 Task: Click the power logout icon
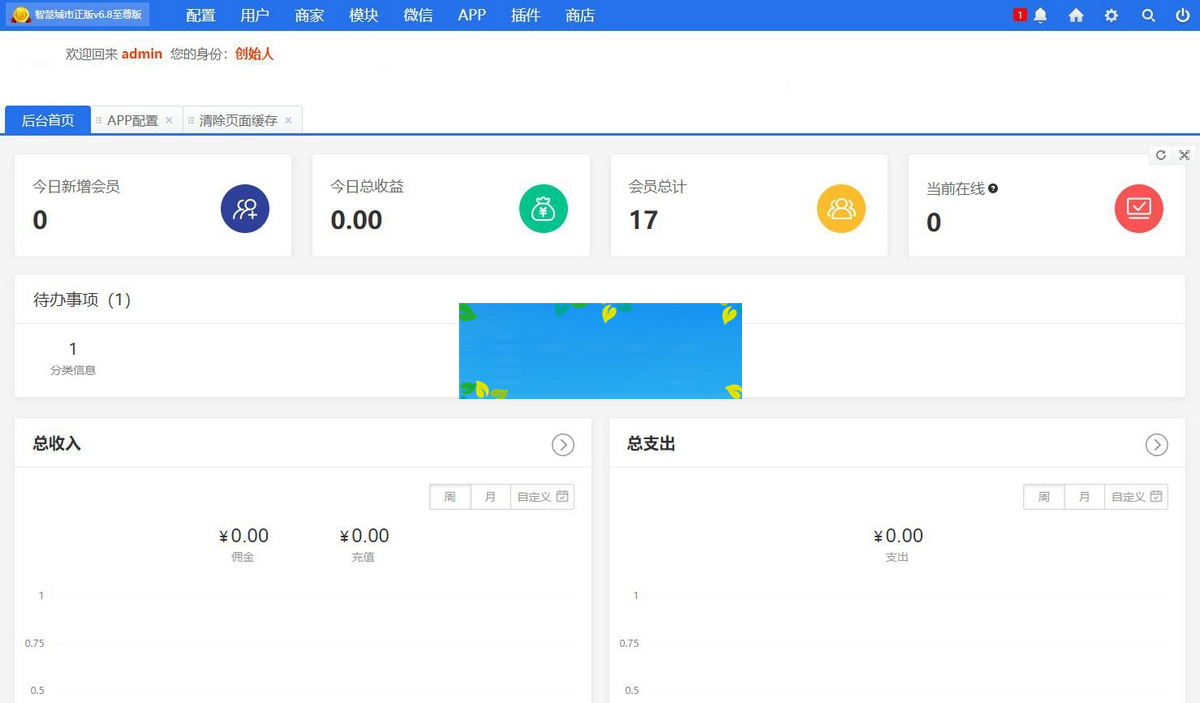point(1182,15)
